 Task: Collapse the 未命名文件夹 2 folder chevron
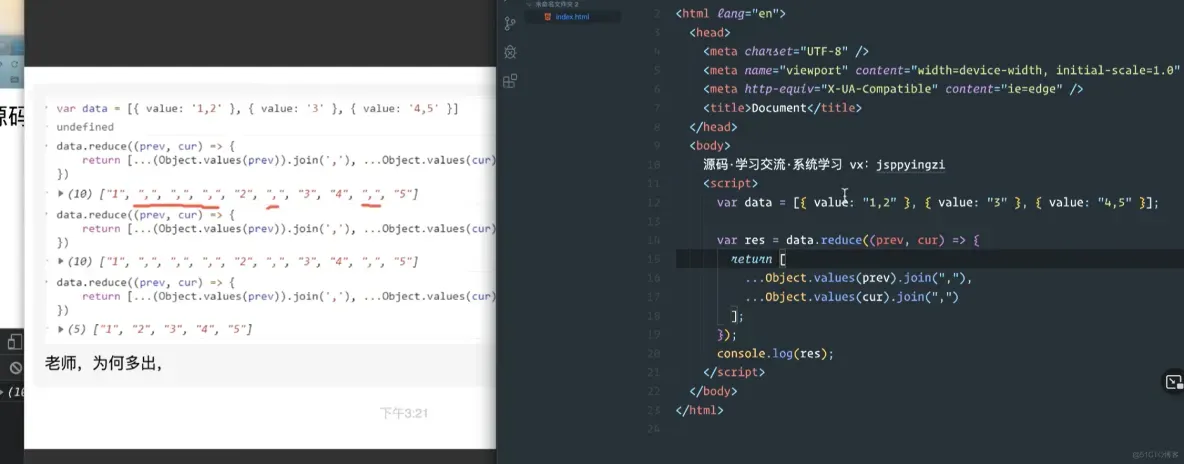click(x=529, y=5)
